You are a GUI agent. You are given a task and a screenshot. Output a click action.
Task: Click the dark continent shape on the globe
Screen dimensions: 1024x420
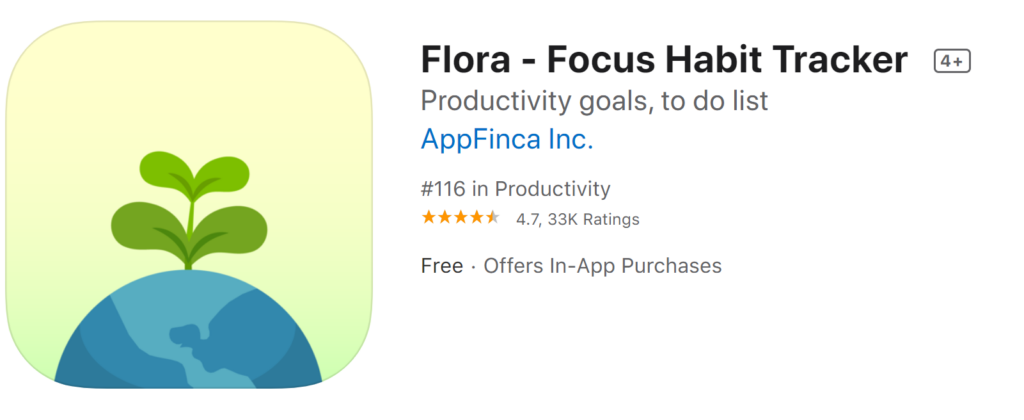pyautogui.click(x=189, y=341)
